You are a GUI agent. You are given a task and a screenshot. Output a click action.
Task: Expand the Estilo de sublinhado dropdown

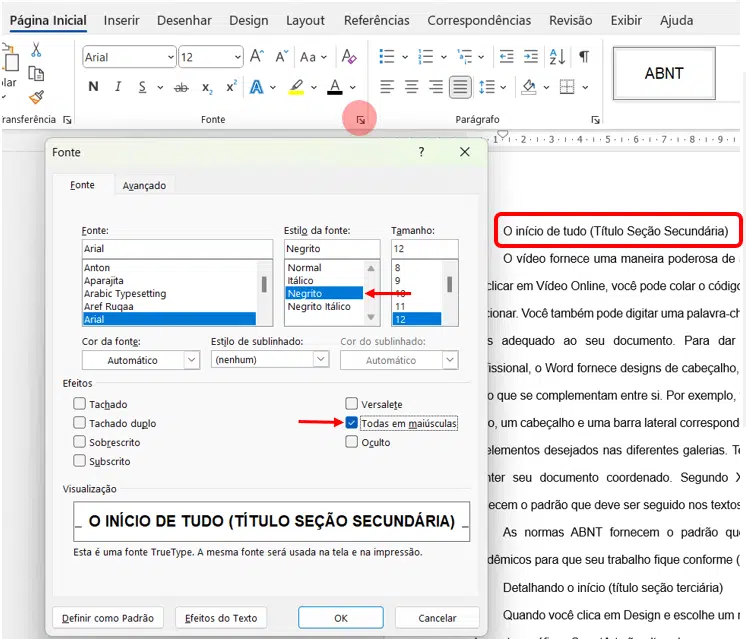[x=270, y=360]
